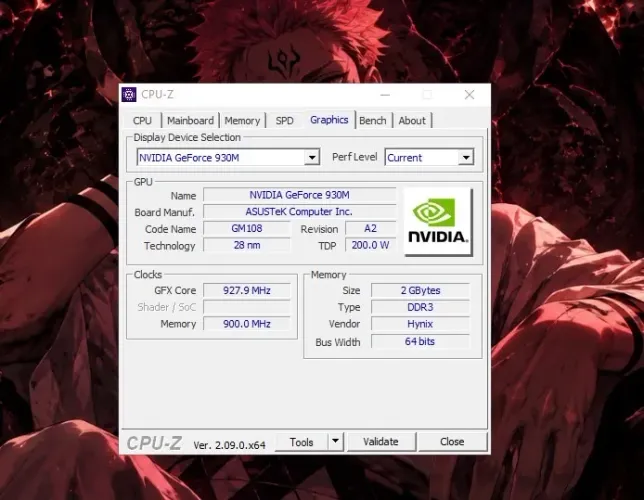Minimize the CPU-Z window
Viewport: 644px width, 500px height.
(385, 95)
